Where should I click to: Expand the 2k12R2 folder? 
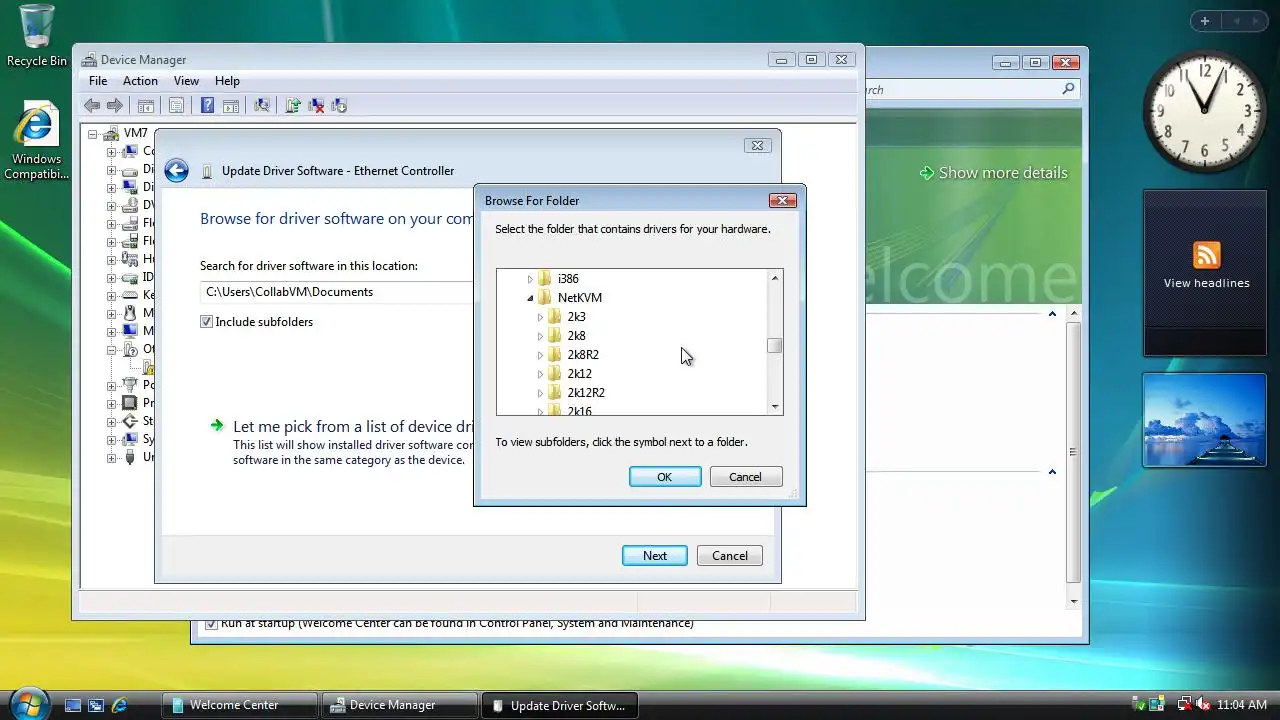(x=540, y=393)
